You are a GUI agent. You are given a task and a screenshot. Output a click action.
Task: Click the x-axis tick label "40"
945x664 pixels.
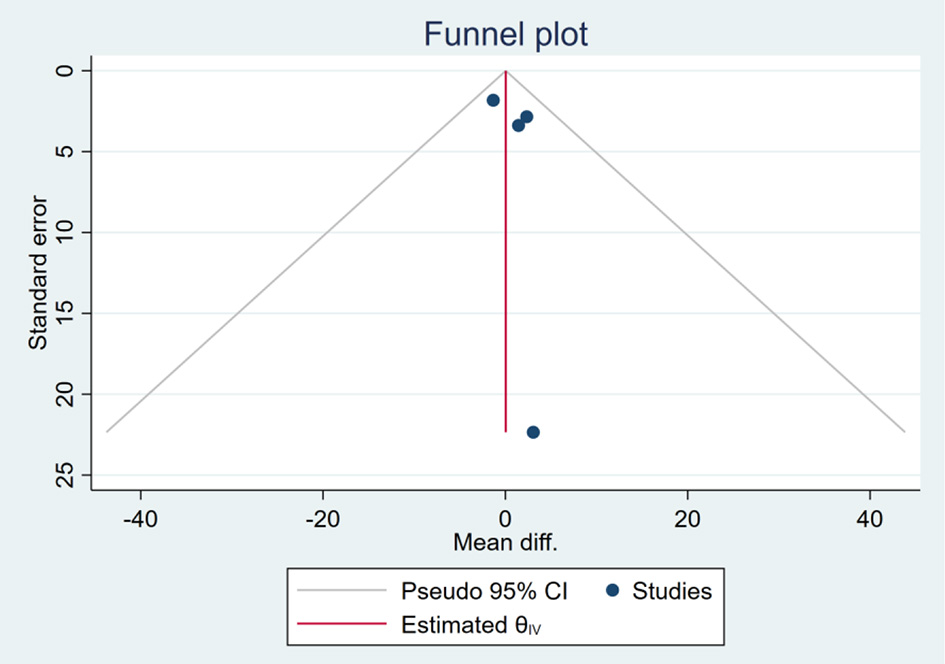pyautogui.click(x=870, y=519)
